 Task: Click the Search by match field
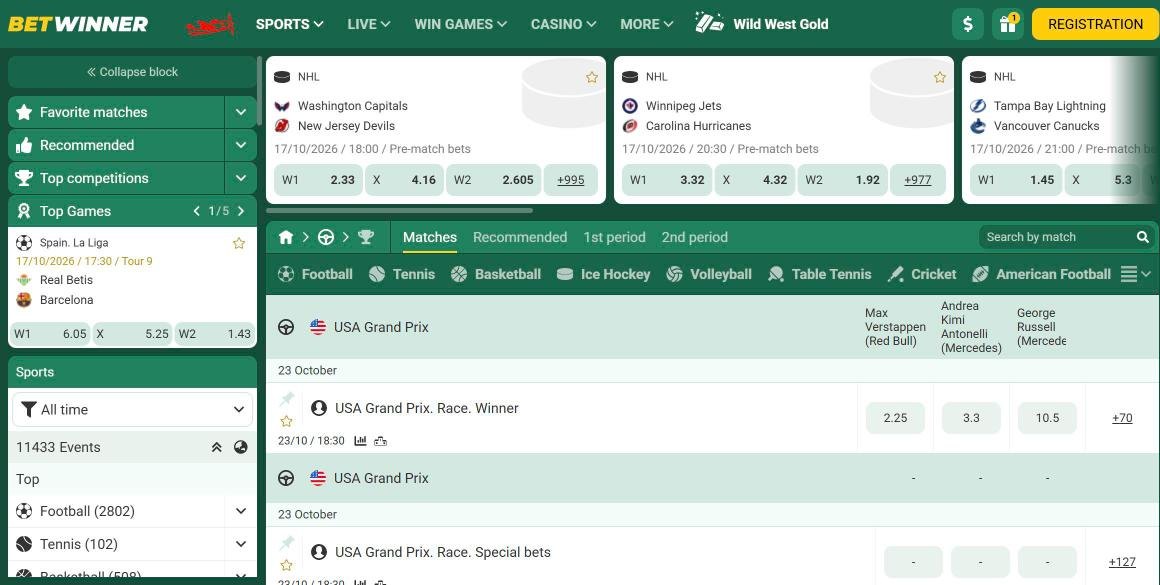click(x=1058, y=237)
